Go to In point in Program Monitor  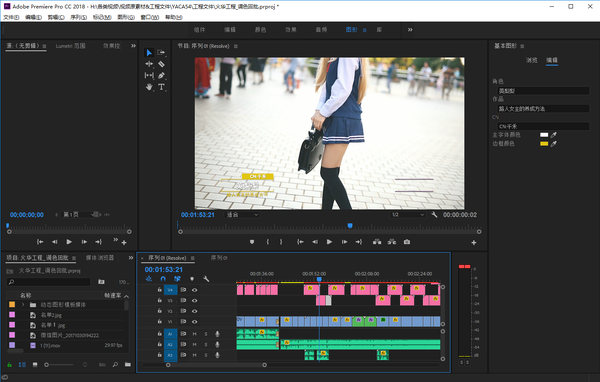[x=300, y=242]
